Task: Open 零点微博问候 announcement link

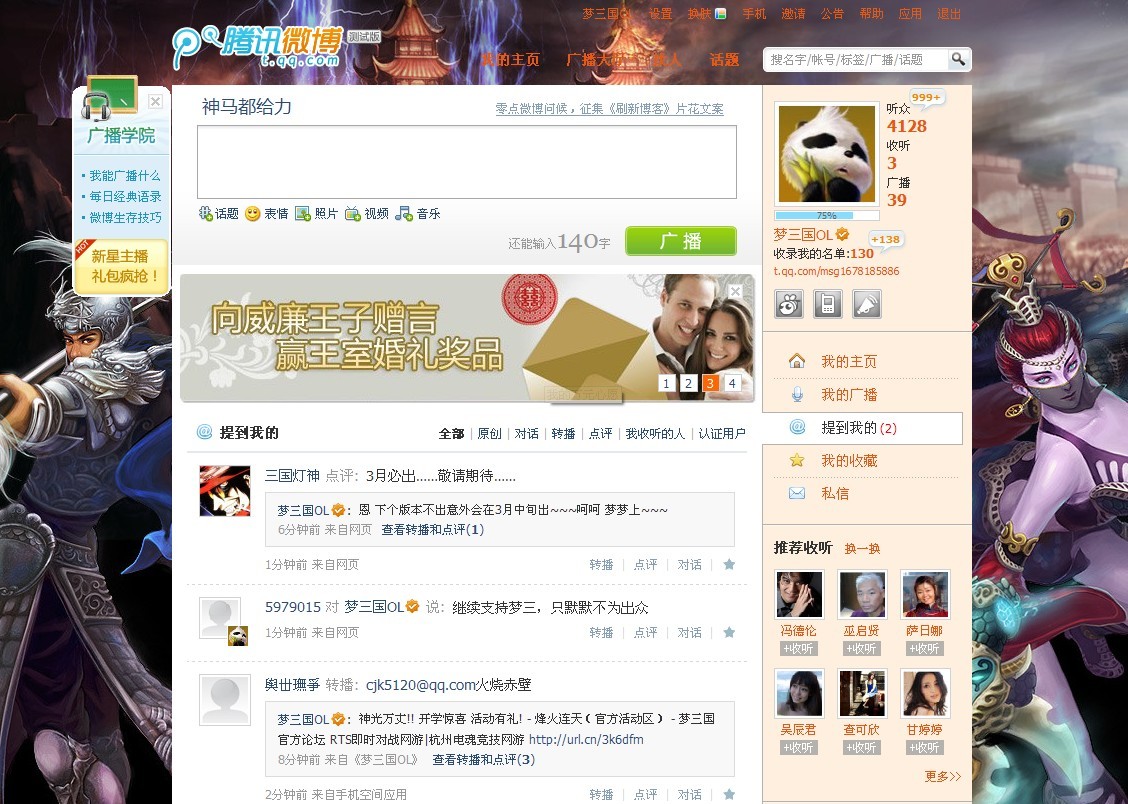Action: [609, 109]
